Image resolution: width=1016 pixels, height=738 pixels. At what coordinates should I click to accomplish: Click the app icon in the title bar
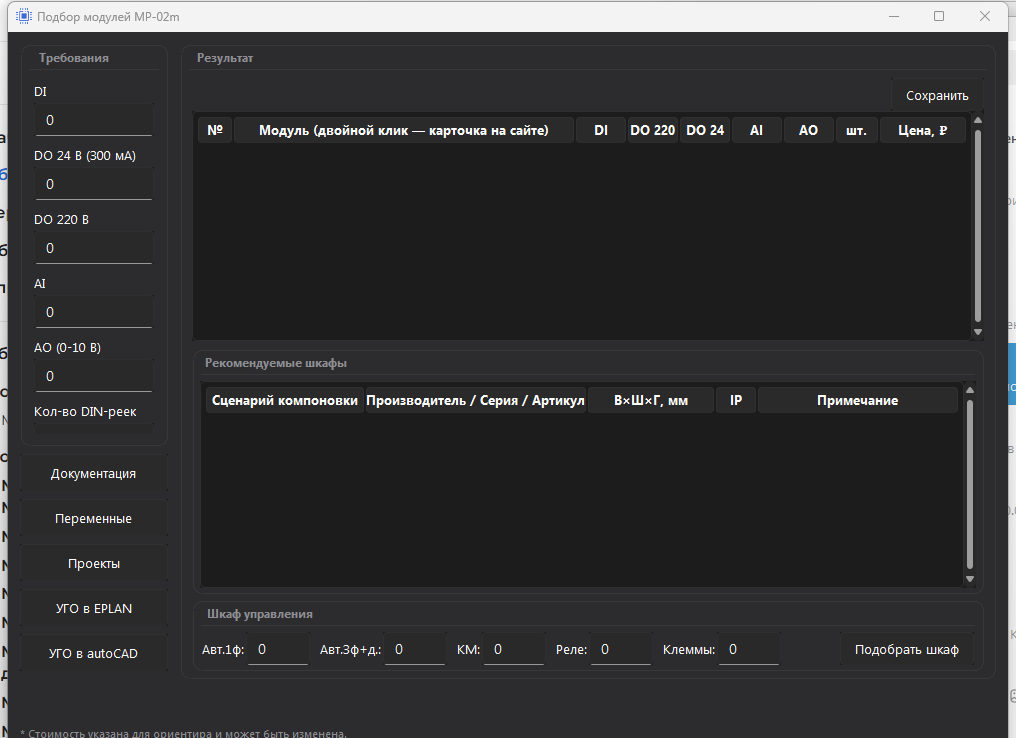[23, 16]
